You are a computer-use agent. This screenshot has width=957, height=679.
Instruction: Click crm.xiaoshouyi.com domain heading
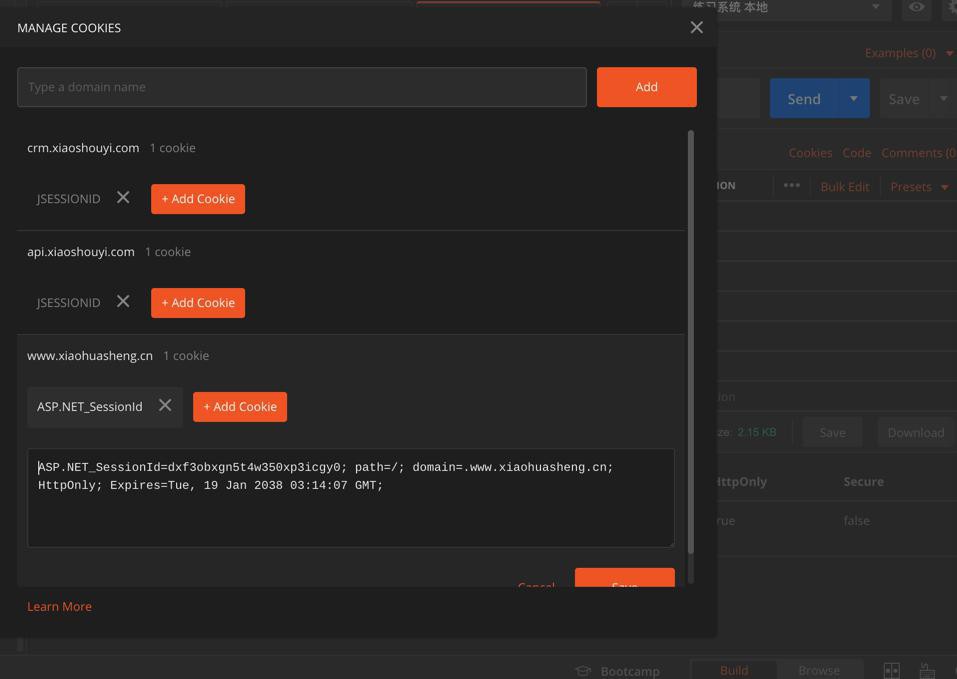83,148
